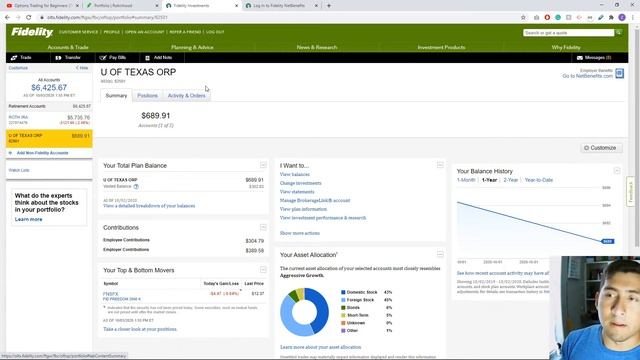The height and width of the screenshot is (360, 640).
Task: Open Chrome three-dot menu
Action: [633, 18]
